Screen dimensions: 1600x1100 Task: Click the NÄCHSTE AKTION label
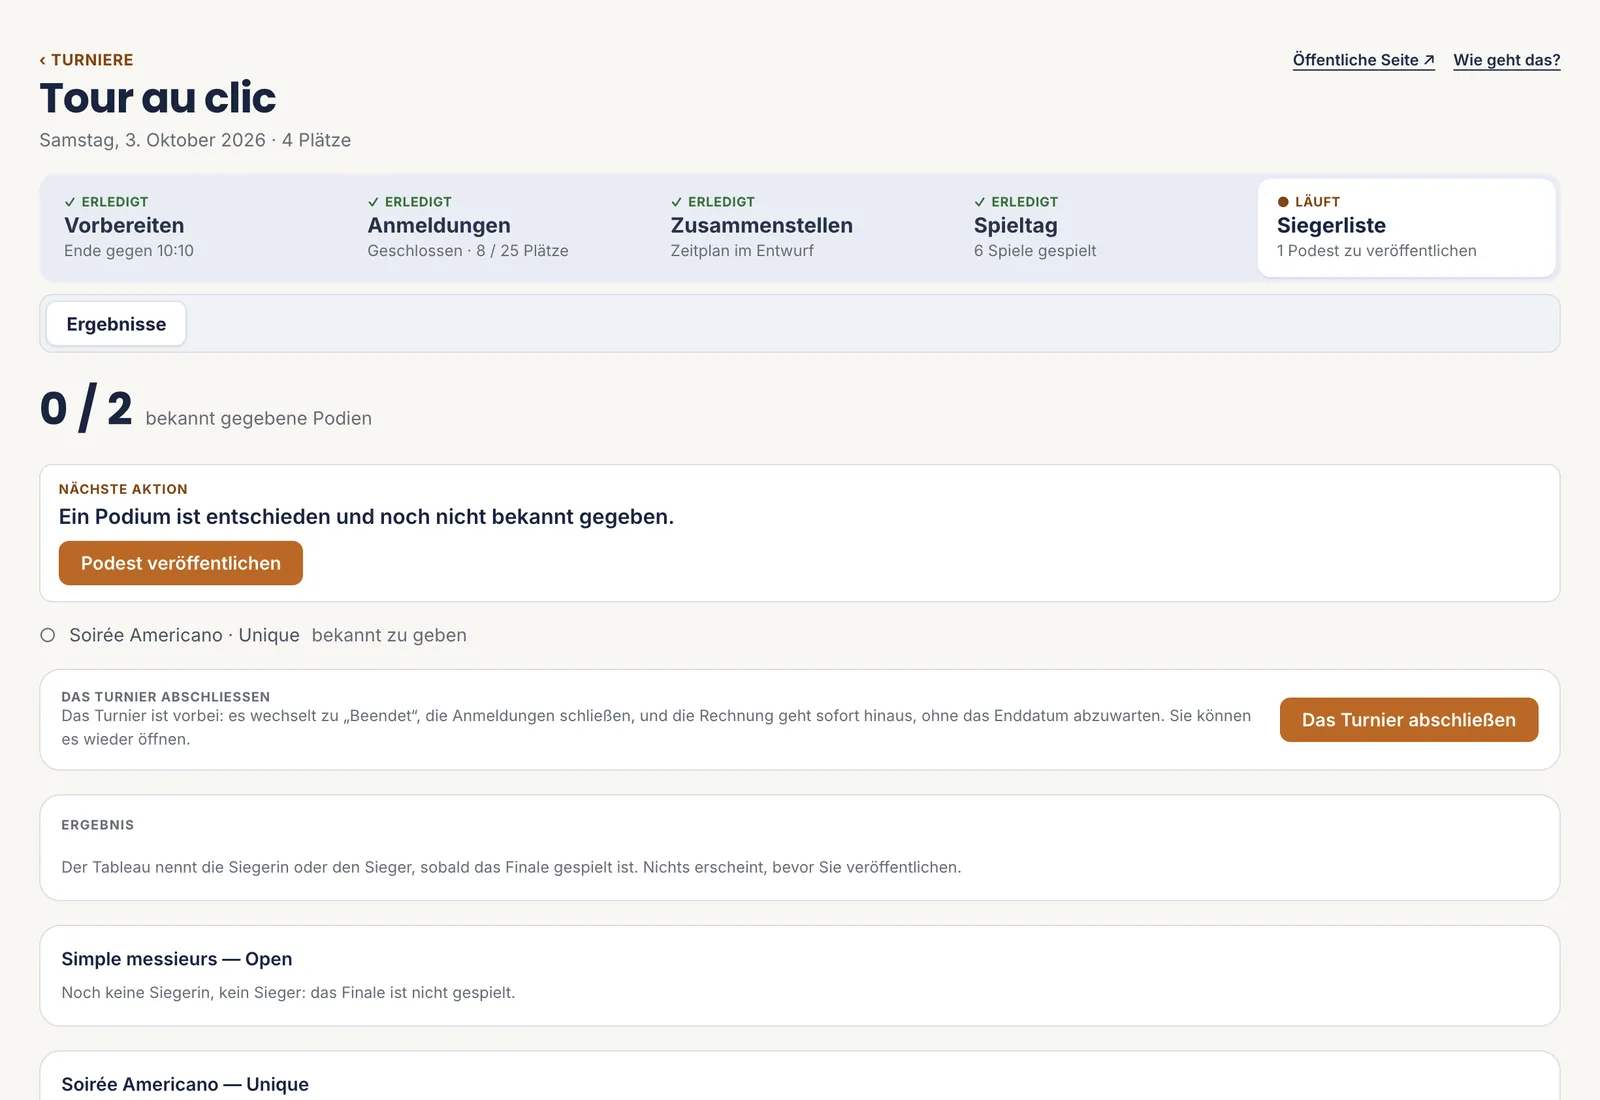[x=123, y=489]
